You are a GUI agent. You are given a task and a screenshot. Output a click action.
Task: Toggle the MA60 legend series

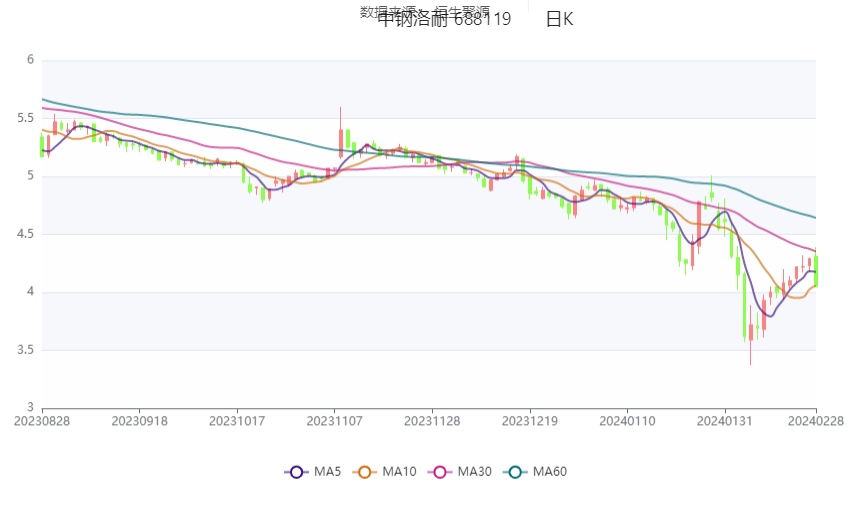click(x=535, y=472)
